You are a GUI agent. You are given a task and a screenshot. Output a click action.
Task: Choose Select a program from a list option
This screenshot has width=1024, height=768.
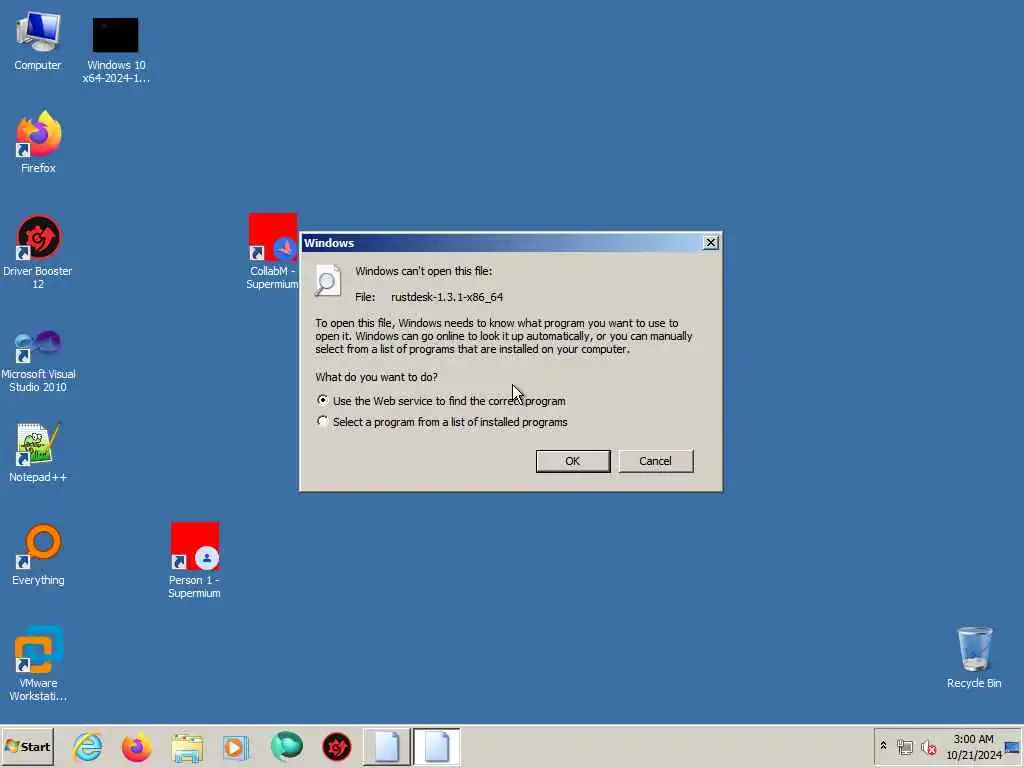tap(323, 421)
